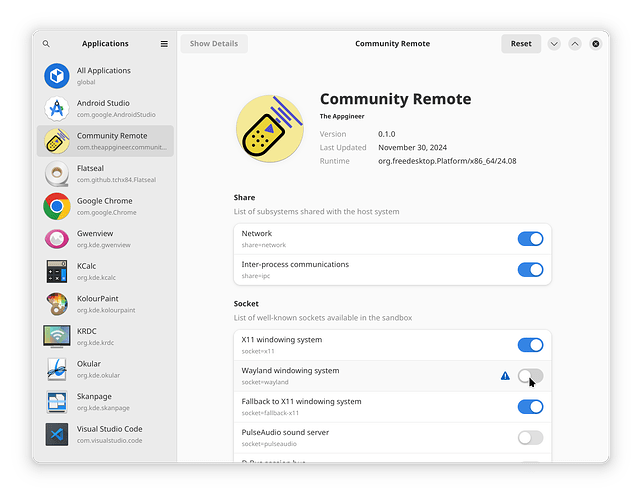Select KRDC in the sidebar list
The height and width of the screenshot is (500, 643).
[x=105, y=336]
